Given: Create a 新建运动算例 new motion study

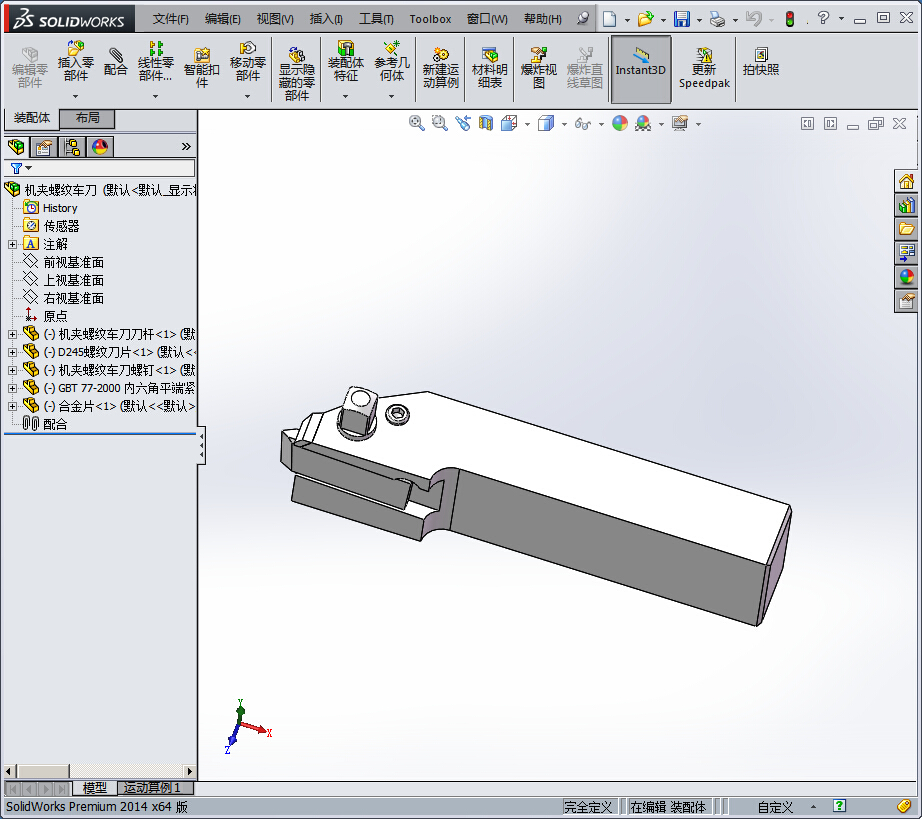Looking at the screenshot, I should point(440,68).
